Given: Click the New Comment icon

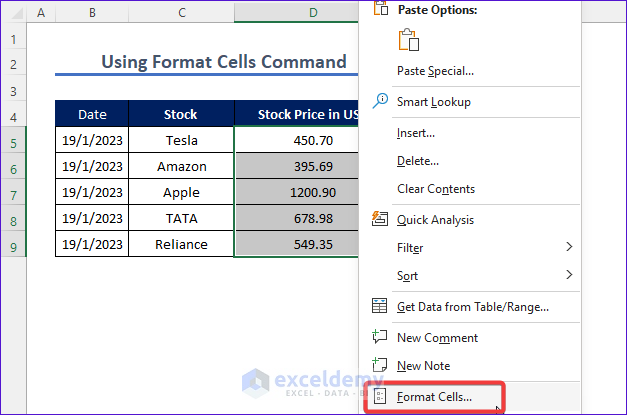Looking at the screenshot, I should coord(380,338).
